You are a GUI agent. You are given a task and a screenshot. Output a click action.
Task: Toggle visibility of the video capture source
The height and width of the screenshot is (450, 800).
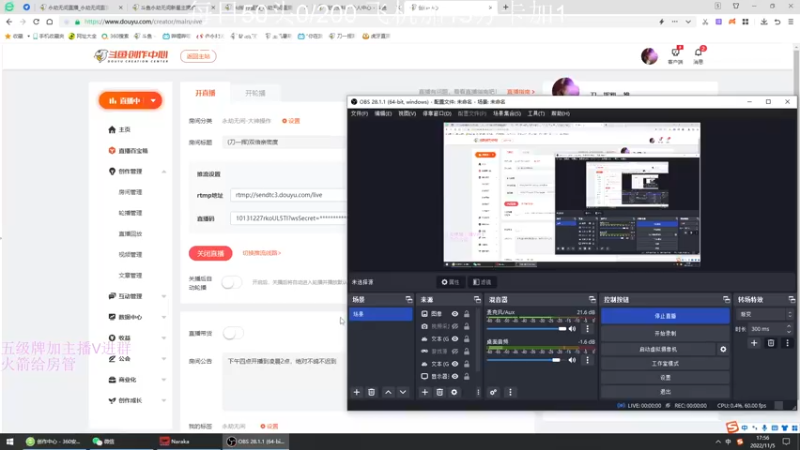[x=455, y=326]
